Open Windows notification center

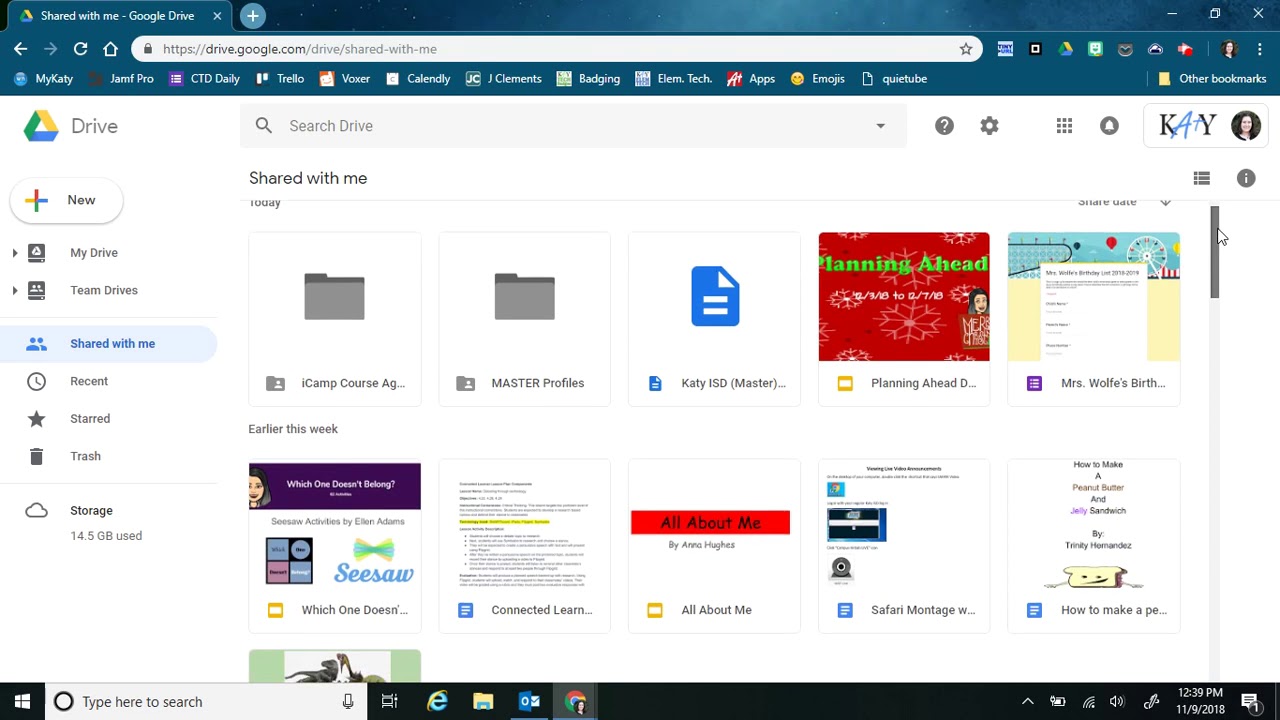coord(1250,702)
